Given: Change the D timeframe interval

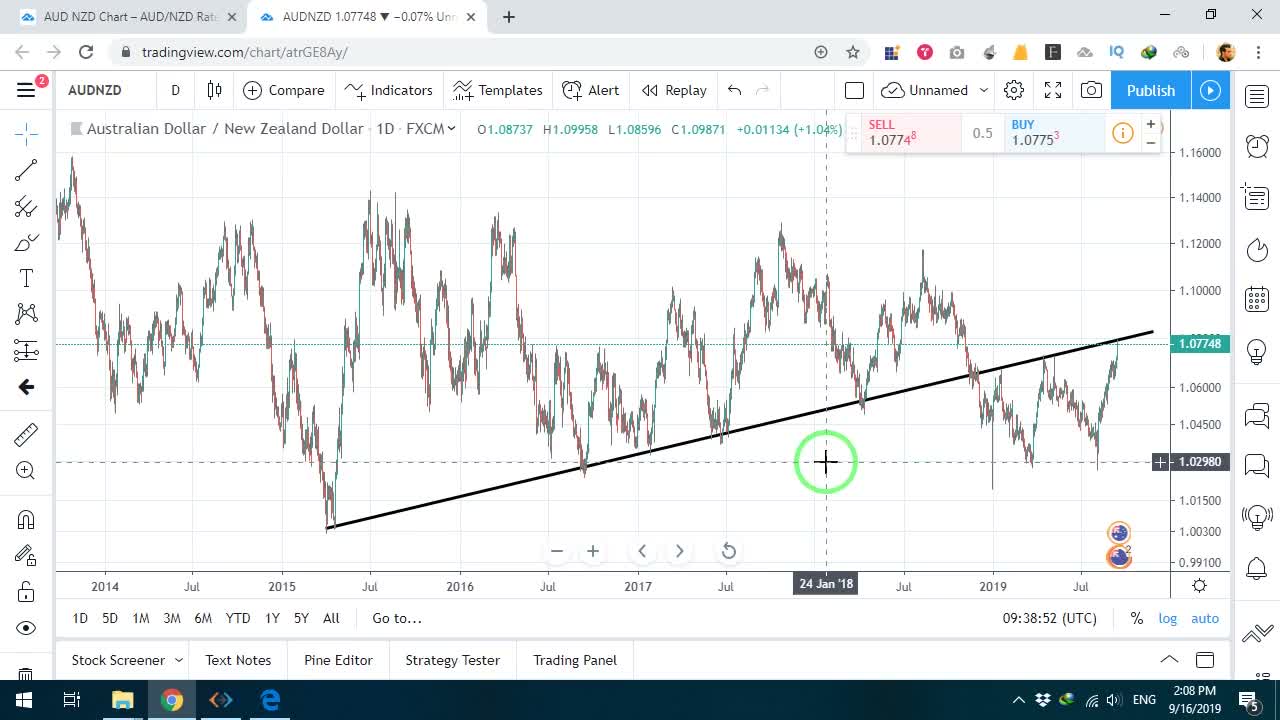Looking at the screenshot, I should tap(175, 90).
